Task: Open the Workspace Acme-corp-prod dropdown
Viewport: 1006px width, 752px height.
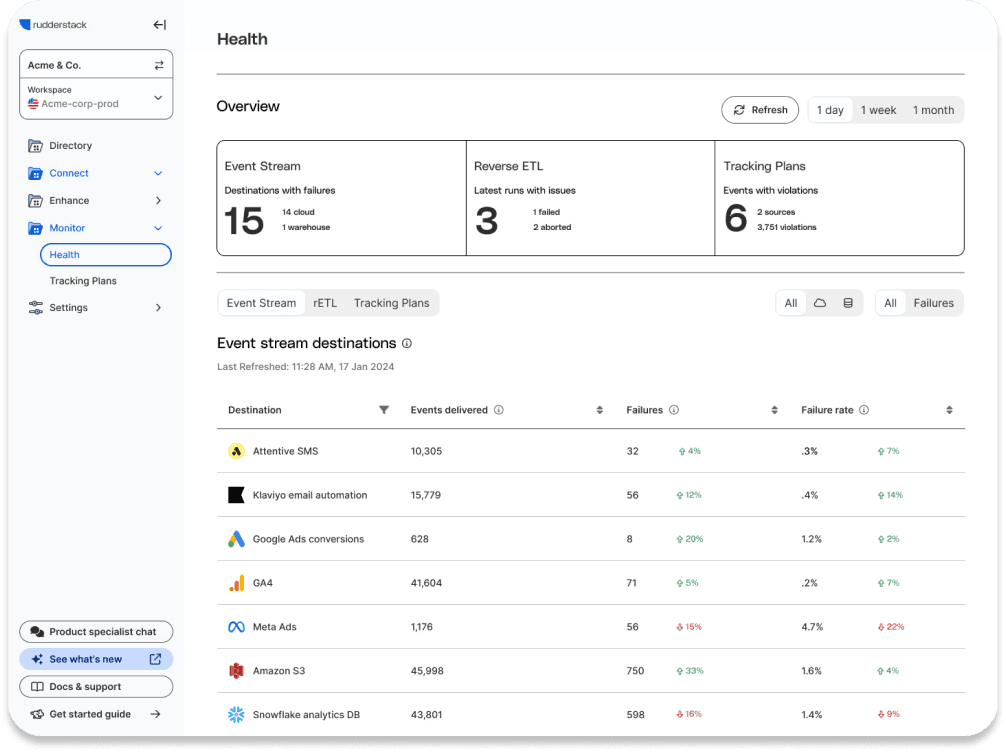Action: (96, 98)
